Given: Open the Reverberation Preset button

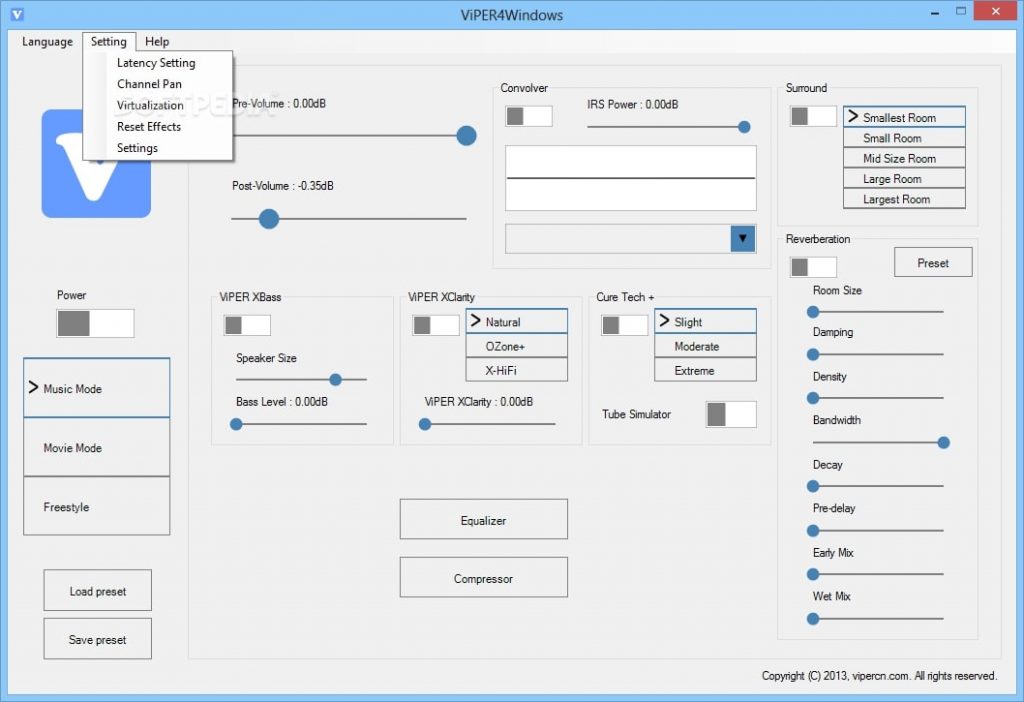Looking at the screenshot, I should (x=933, y=263).
